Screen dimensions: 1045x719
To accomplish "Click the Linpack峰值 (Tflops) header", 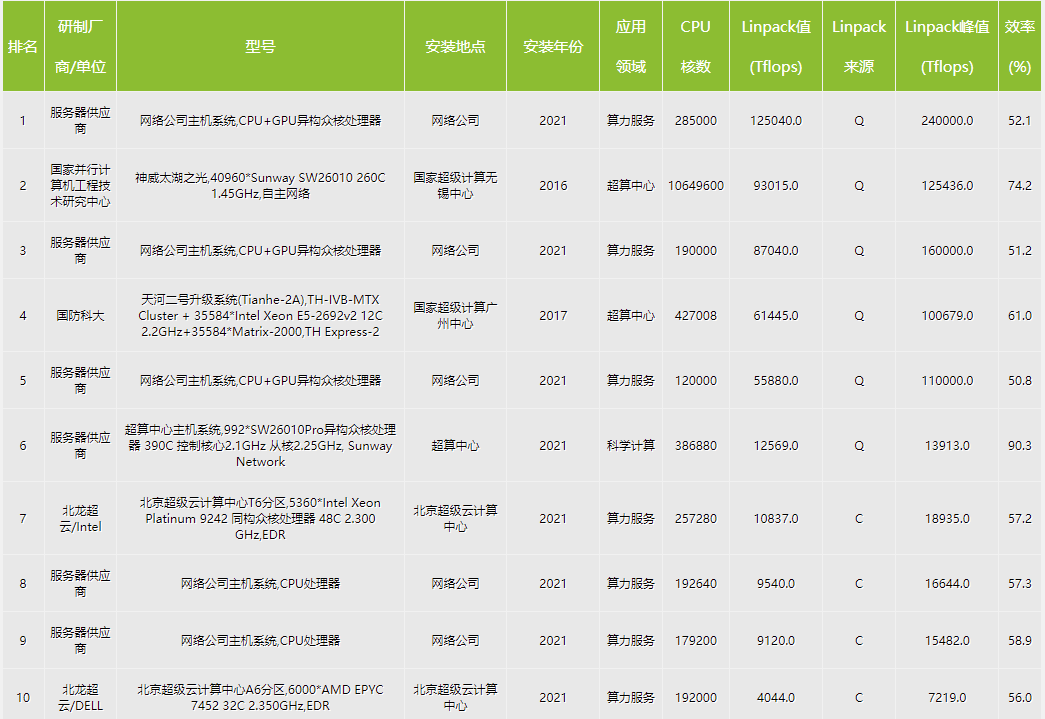I will coord(946,47).
